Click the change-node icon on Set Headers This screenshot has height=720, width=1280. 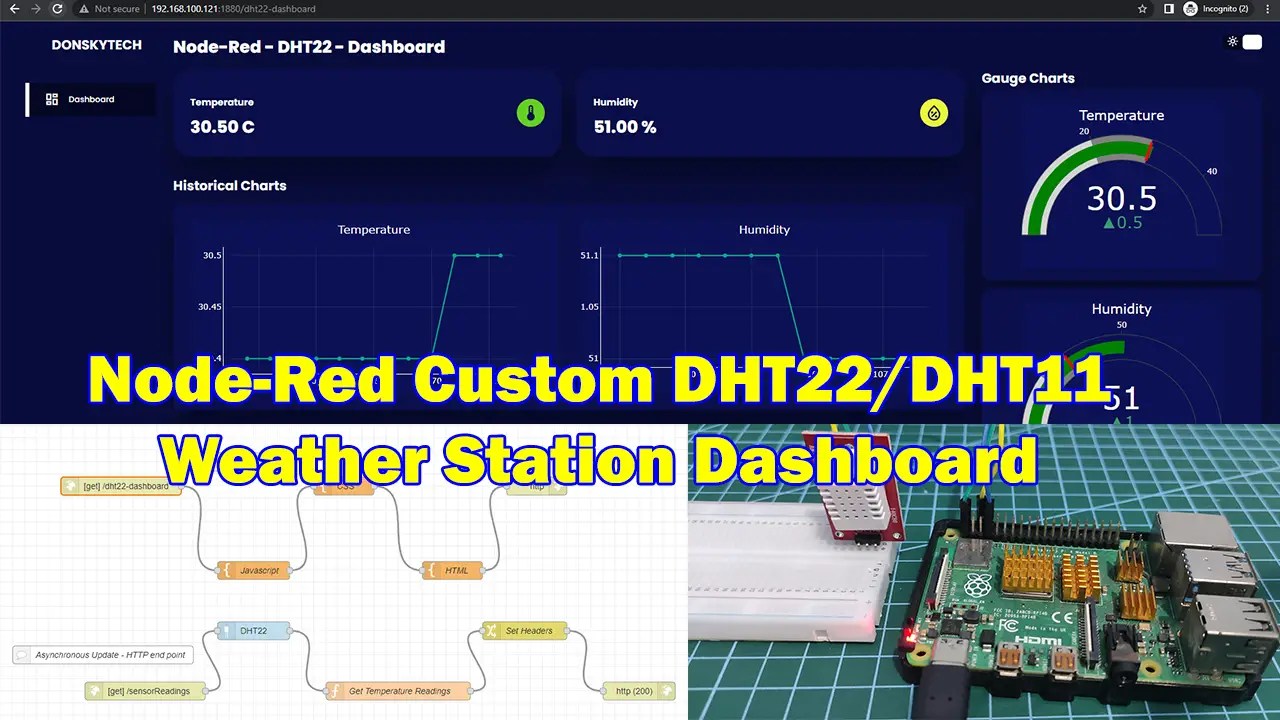[x=492, y=631]
